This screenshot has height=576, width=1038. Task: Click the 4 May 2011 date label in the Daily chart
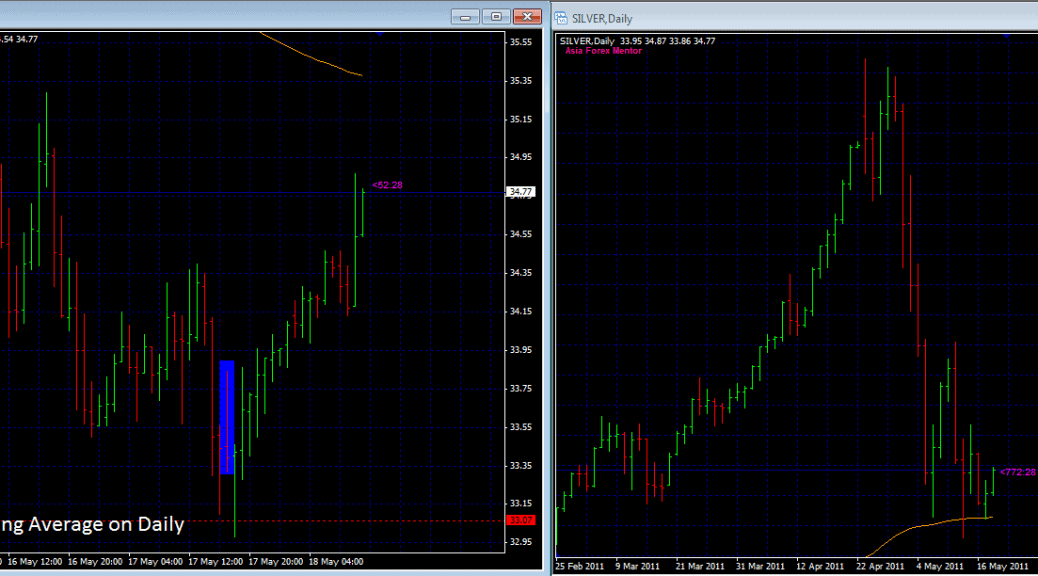[x=940, y=566]
